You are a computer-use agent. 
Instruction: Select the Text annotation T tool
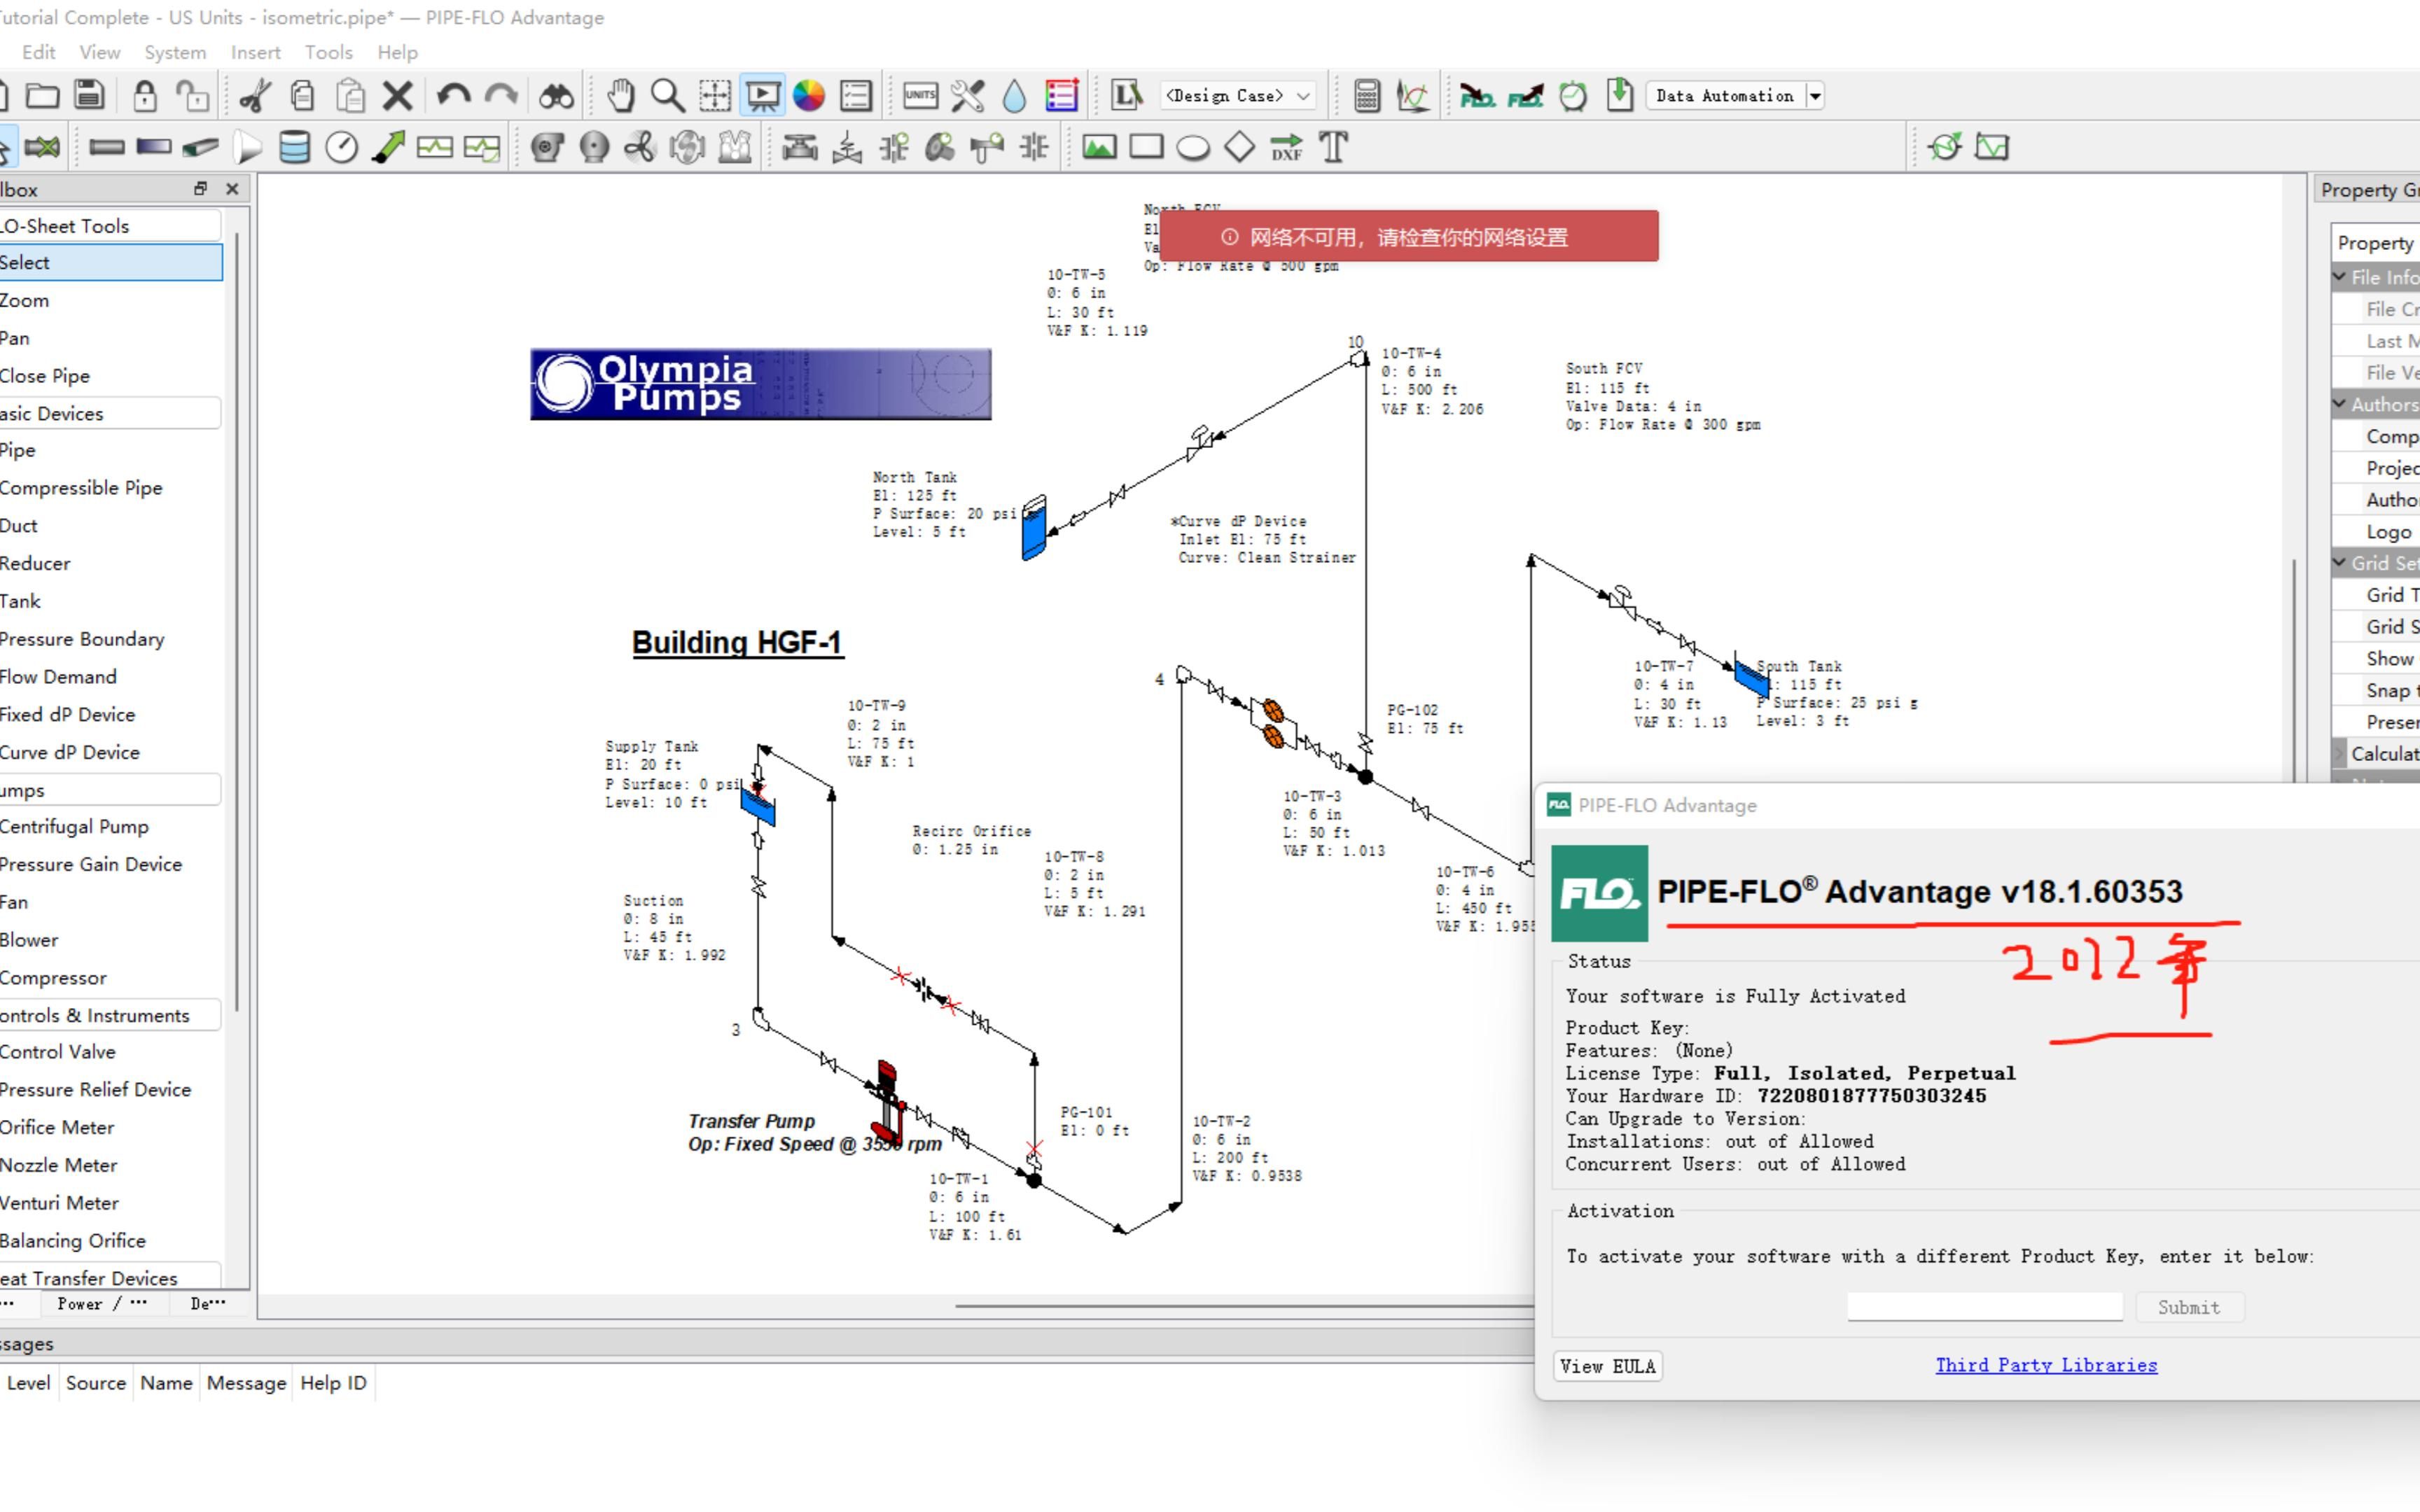click(1334, 148)
